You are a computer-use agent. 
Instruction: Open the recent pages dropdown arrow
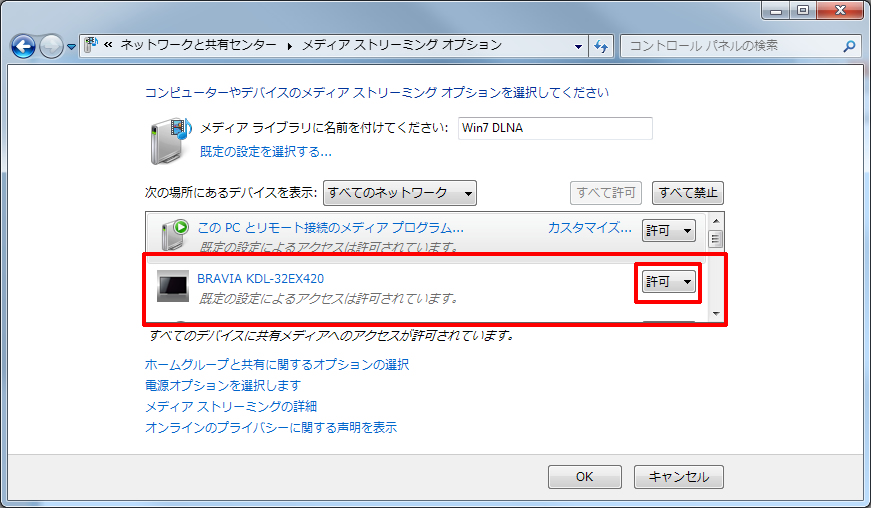pyautogui.click(x=71, y=47)
